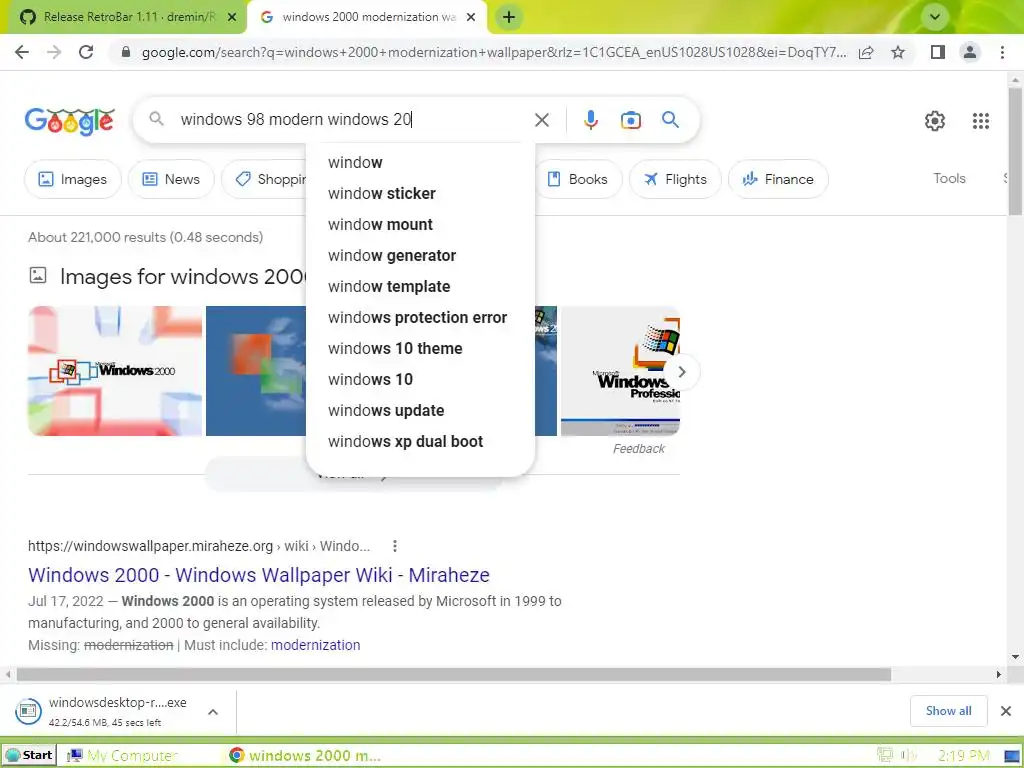This screenshot has width=1024, height=768.
Task: Pick the "windows protection error" suggestion
Action: click(x=420, y=317)
